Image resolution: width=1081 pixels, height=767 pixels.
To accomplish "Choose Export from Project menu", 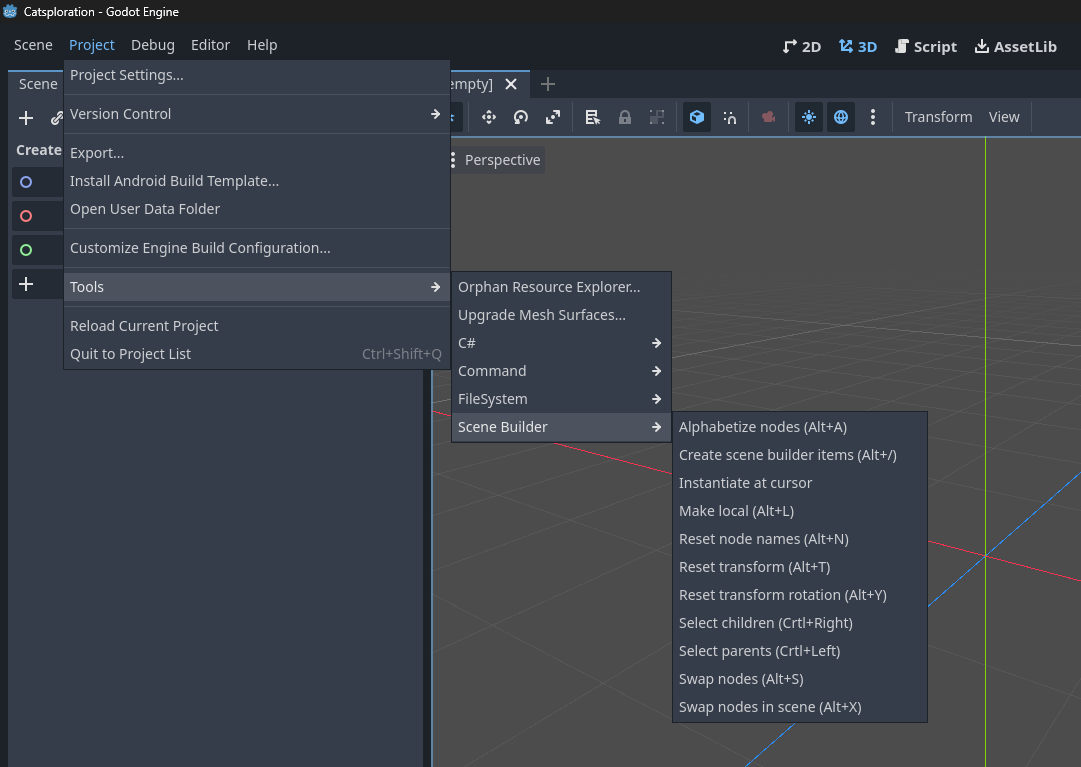I will point(256,153).
